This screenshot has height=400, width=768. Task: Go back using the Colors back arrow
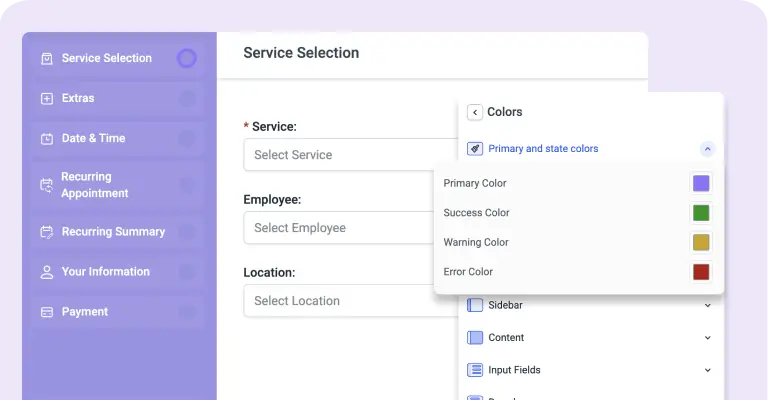point(475,112)
